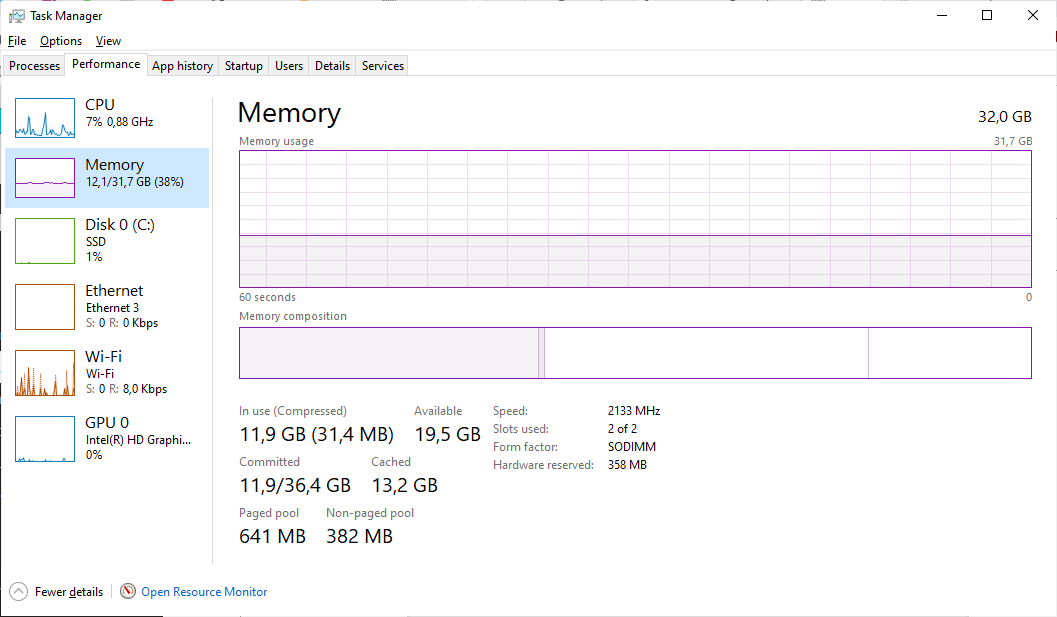
Task: Show the Wi-Fi activity graph thumbnail
Action: pos(45,373)
